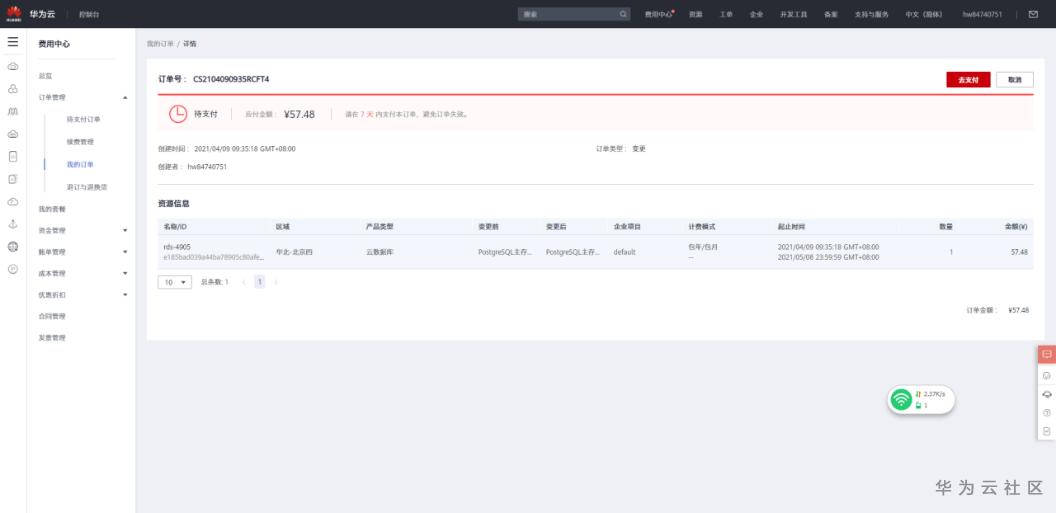Expand the 成本管理 menu section

click(x=125, y=273)
